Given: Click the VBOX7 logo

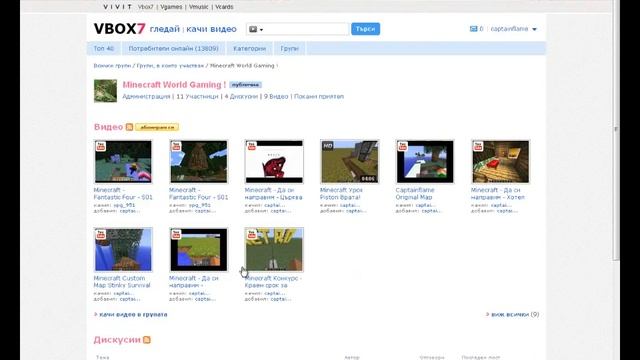Looking at the screenshot, I should 120,29.
